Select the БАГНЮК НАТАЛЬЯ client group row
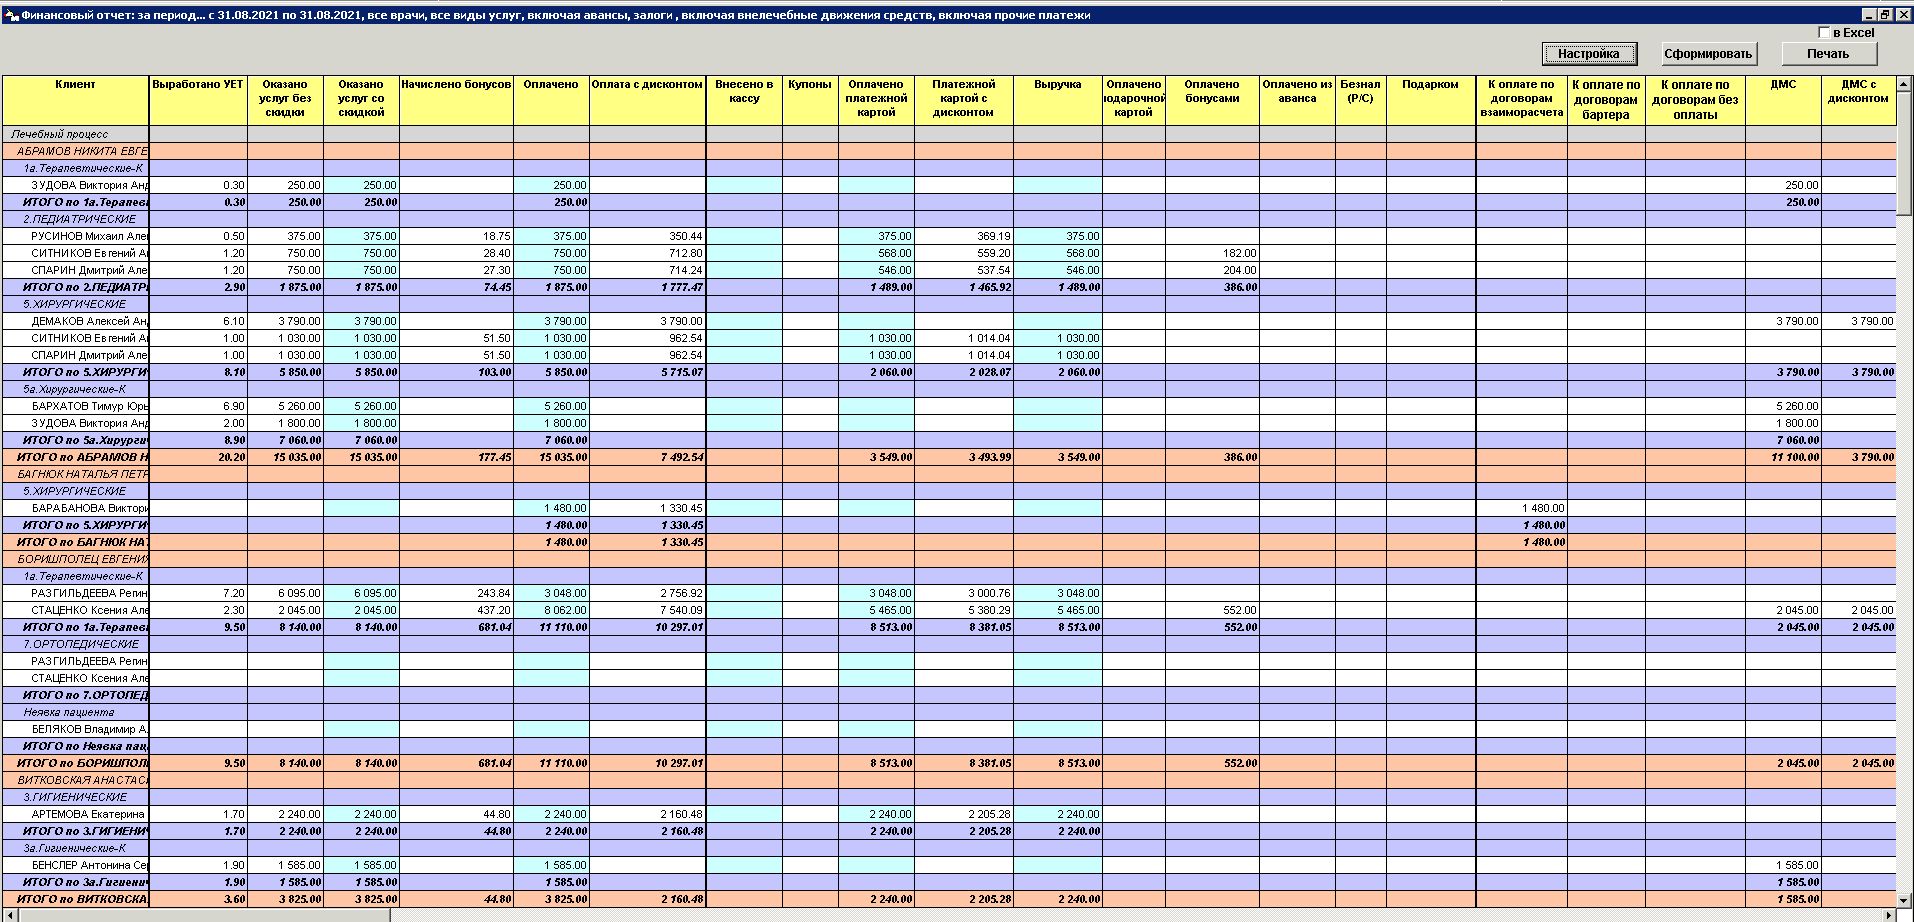Image resolution: width=1914 pixels, height=922 pixels. [80, 474]
